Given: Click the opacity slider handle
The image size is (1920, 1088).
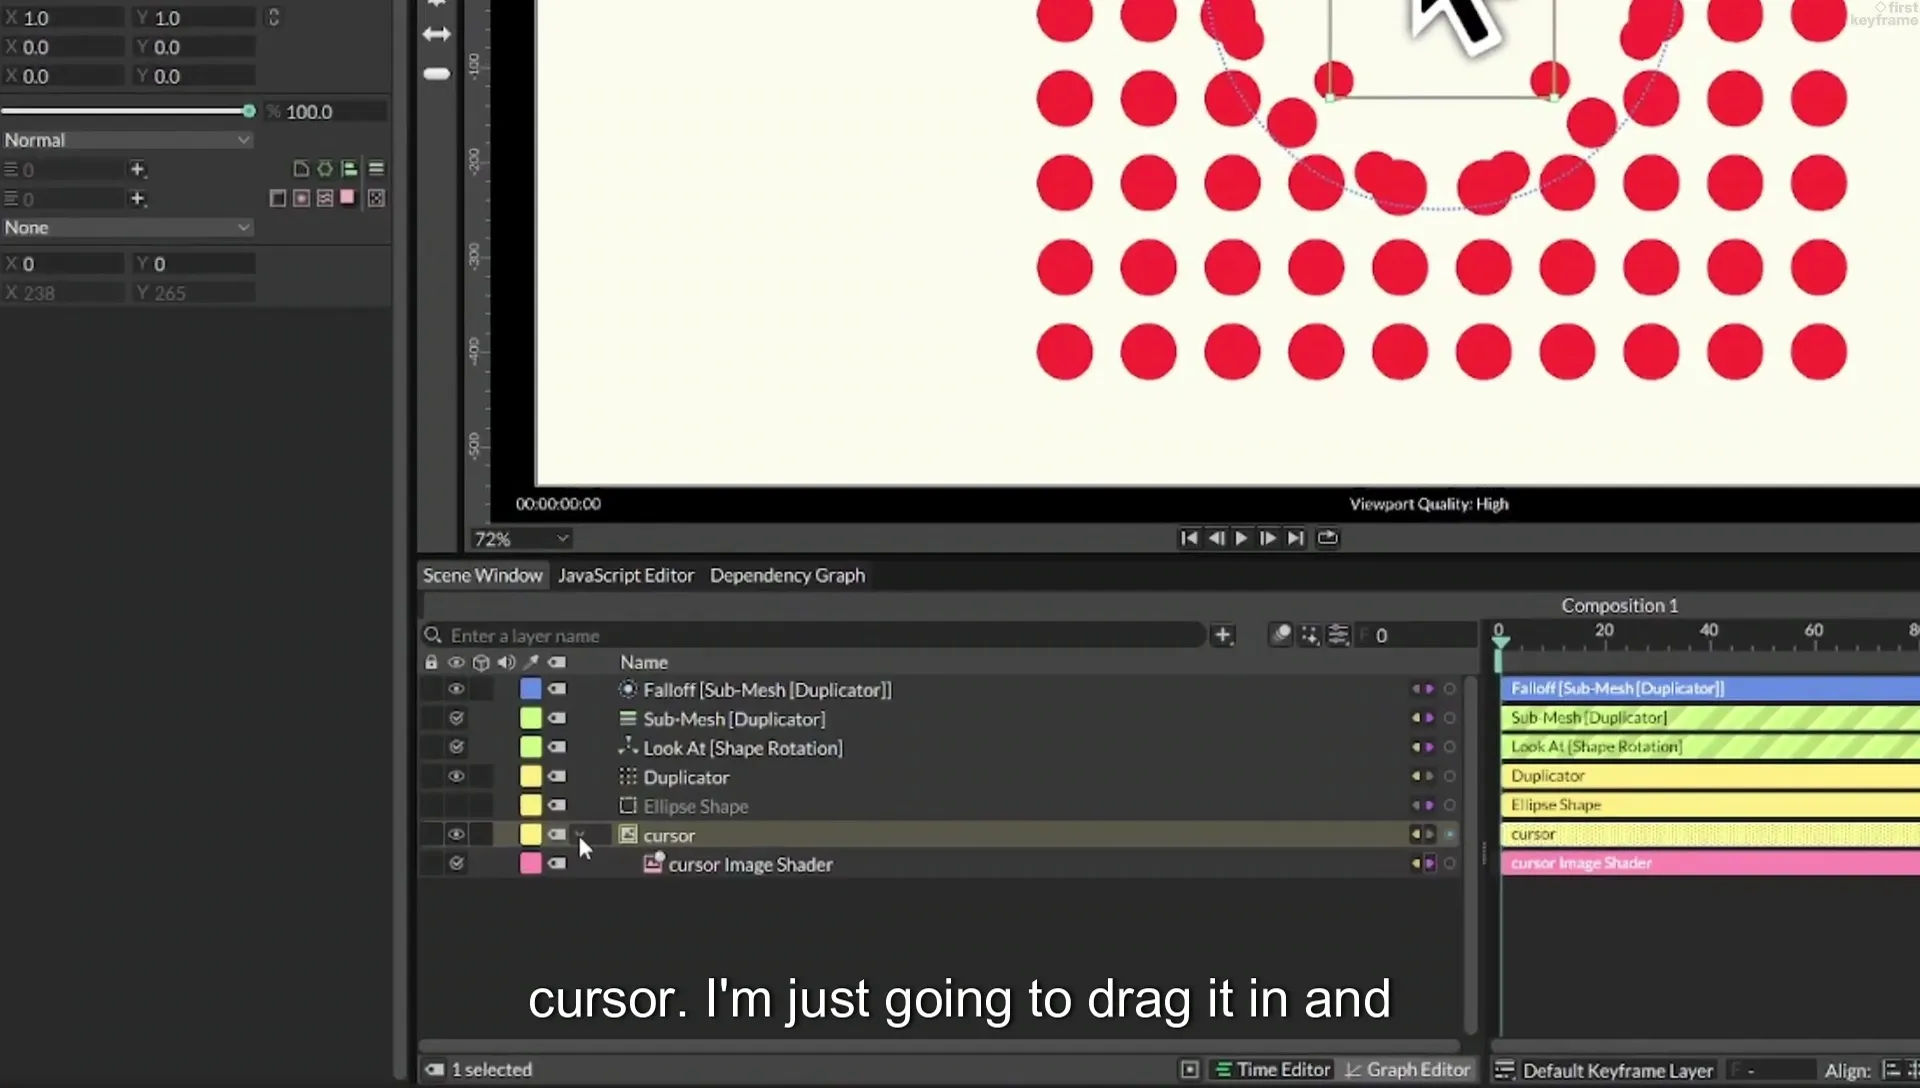Looking at the screenshot, I should coord(249,111).
